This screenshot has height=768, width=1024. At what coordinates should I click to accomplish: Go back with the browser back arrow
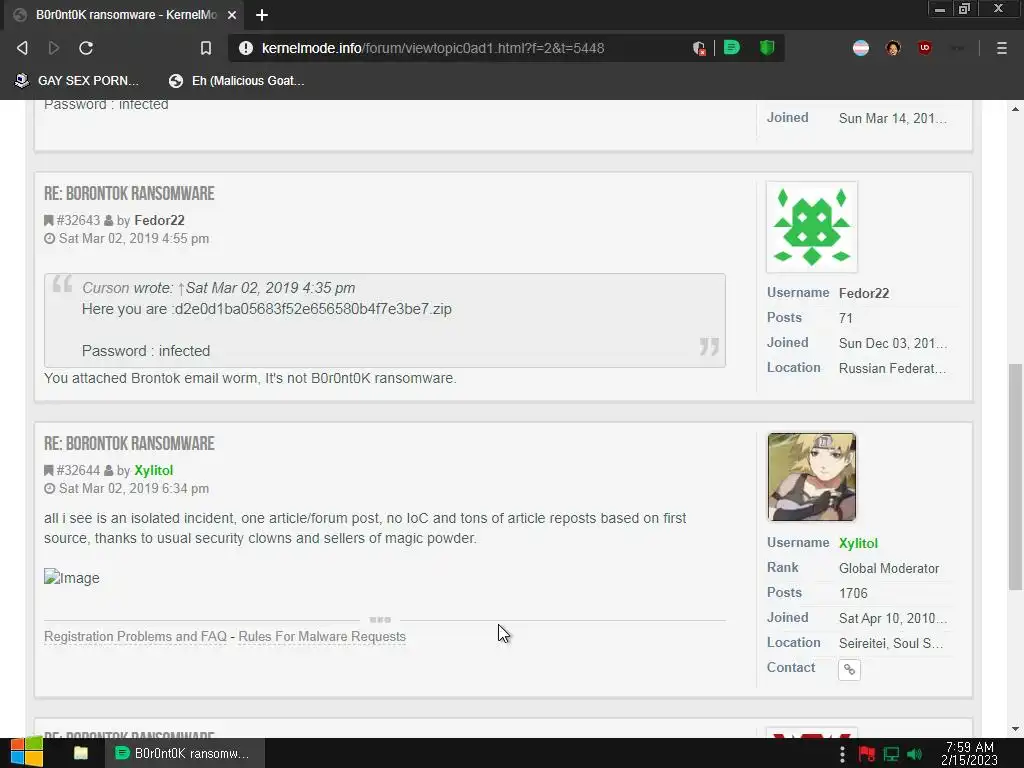click(22, 48)
